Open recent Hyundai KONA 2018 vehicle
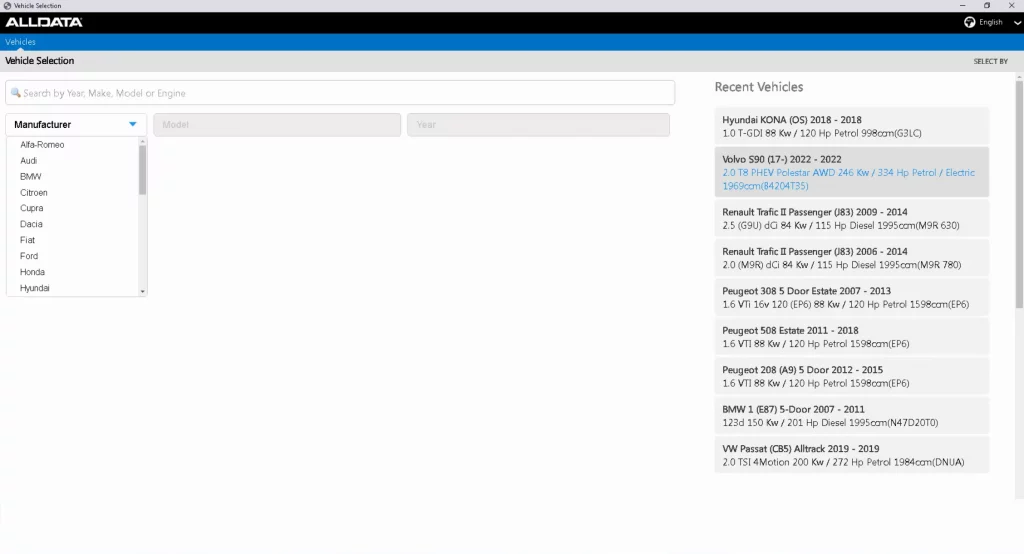This screenshot has height=554, width=1024. (x=851, y=126)
